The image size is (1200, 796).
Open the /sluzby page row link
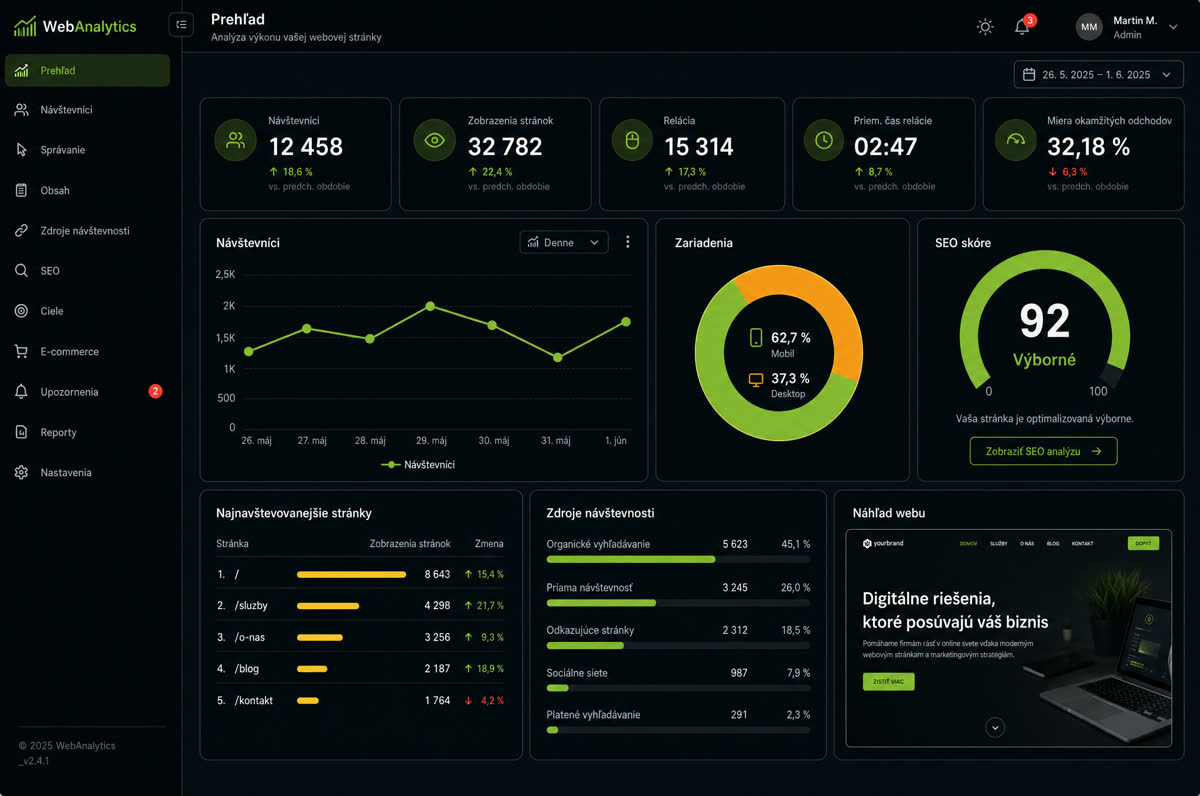pos(251,606)
